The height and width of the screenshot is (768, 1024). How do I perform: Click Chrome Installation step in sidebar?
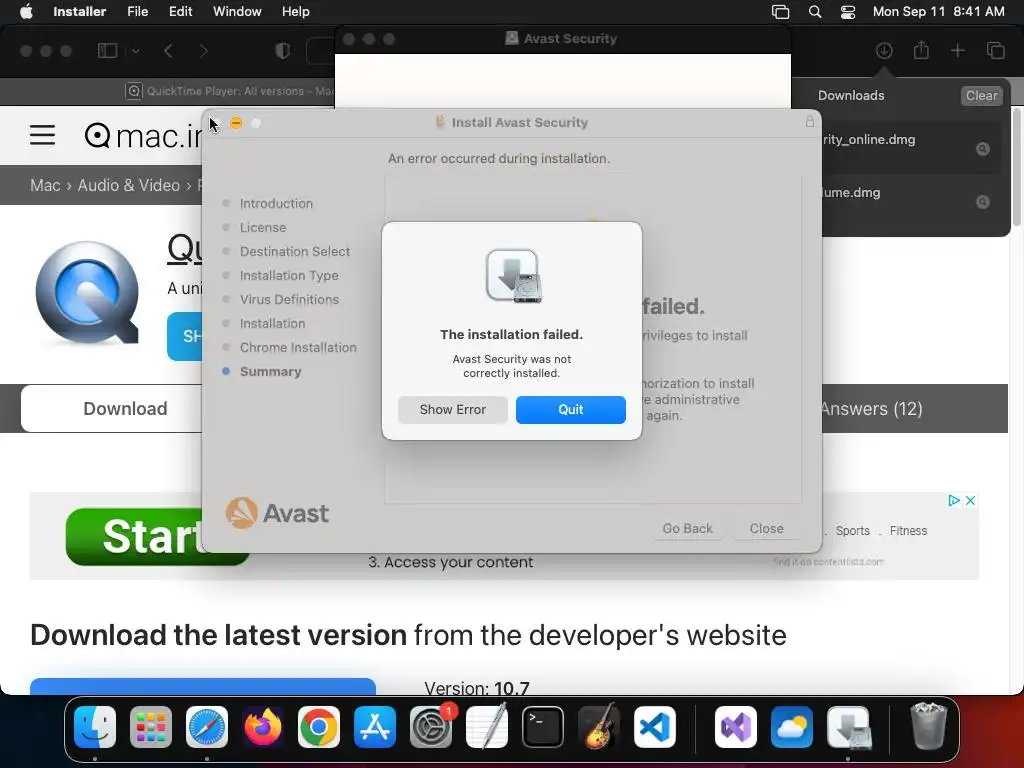298,347
